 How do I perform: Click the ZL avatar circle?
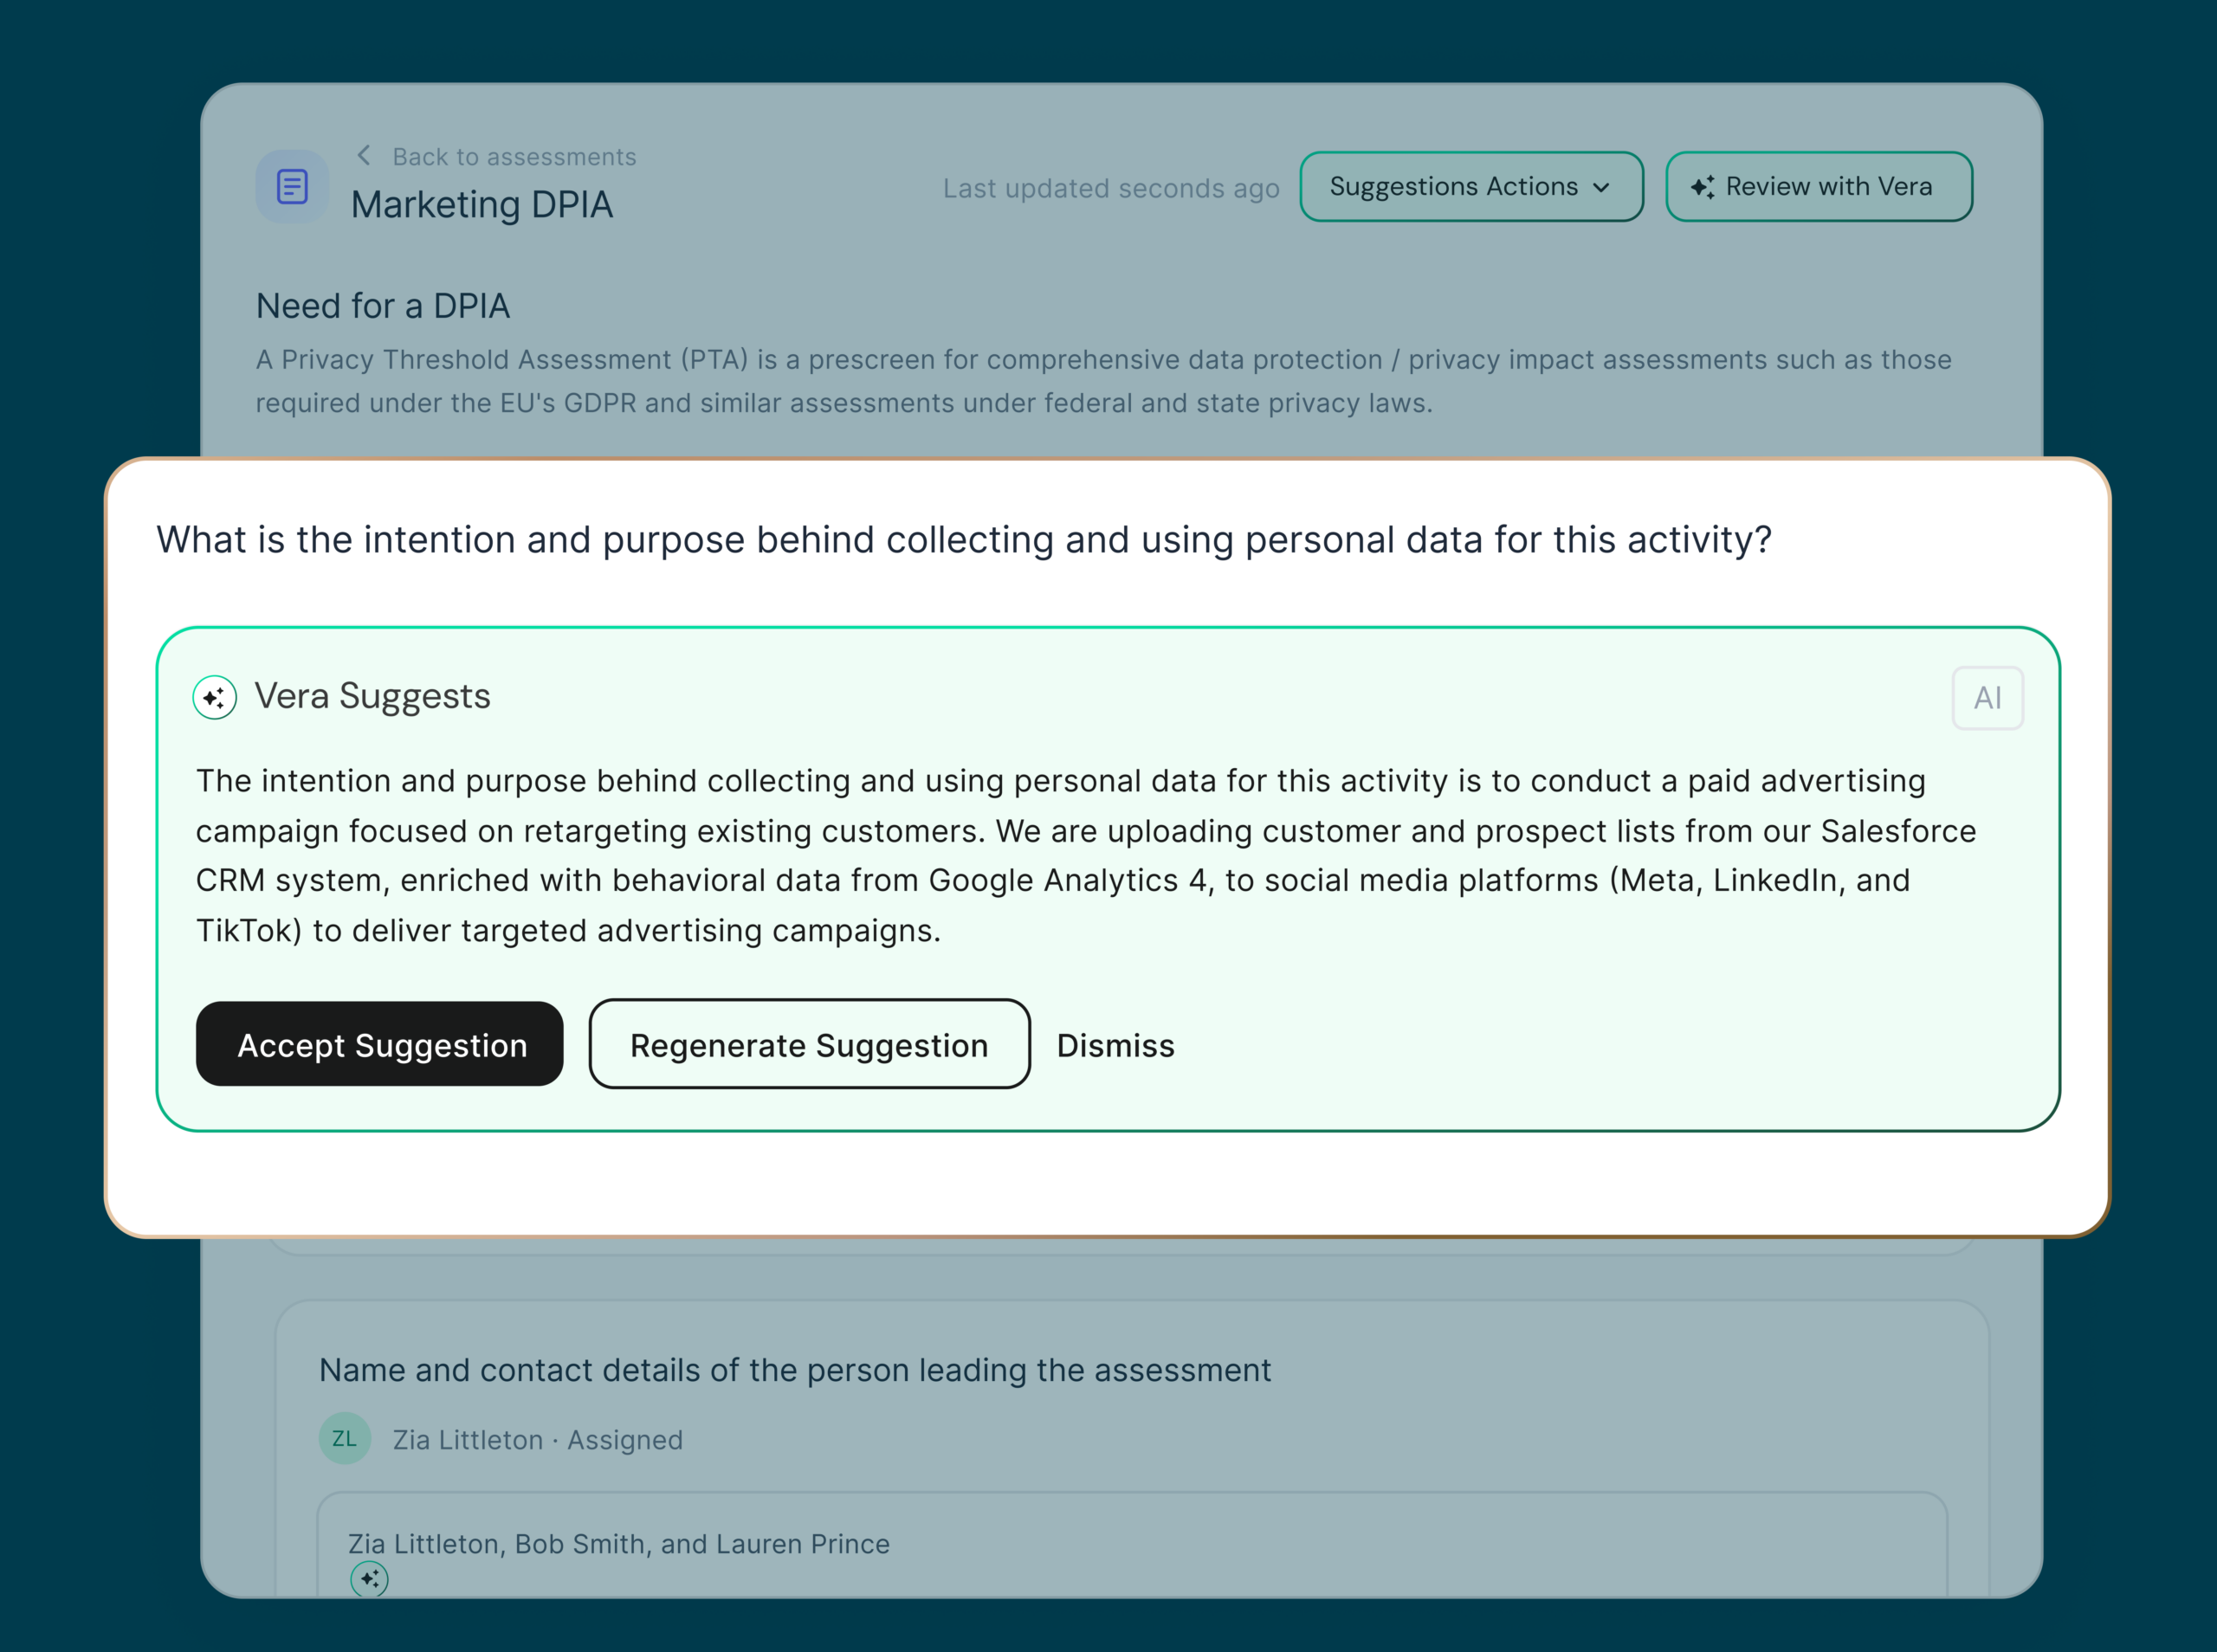(x=344, y=1439)
